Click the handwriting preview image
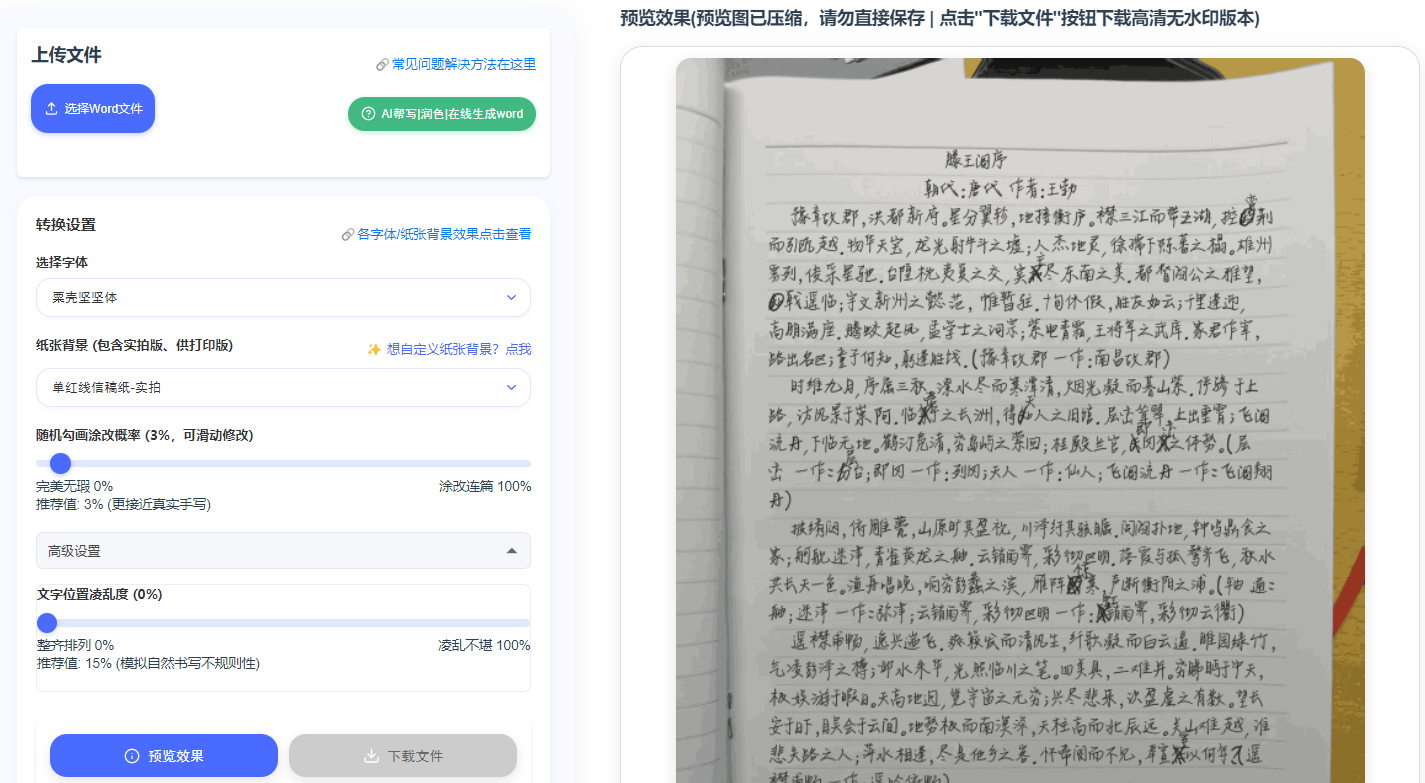 coord(1020,420)
